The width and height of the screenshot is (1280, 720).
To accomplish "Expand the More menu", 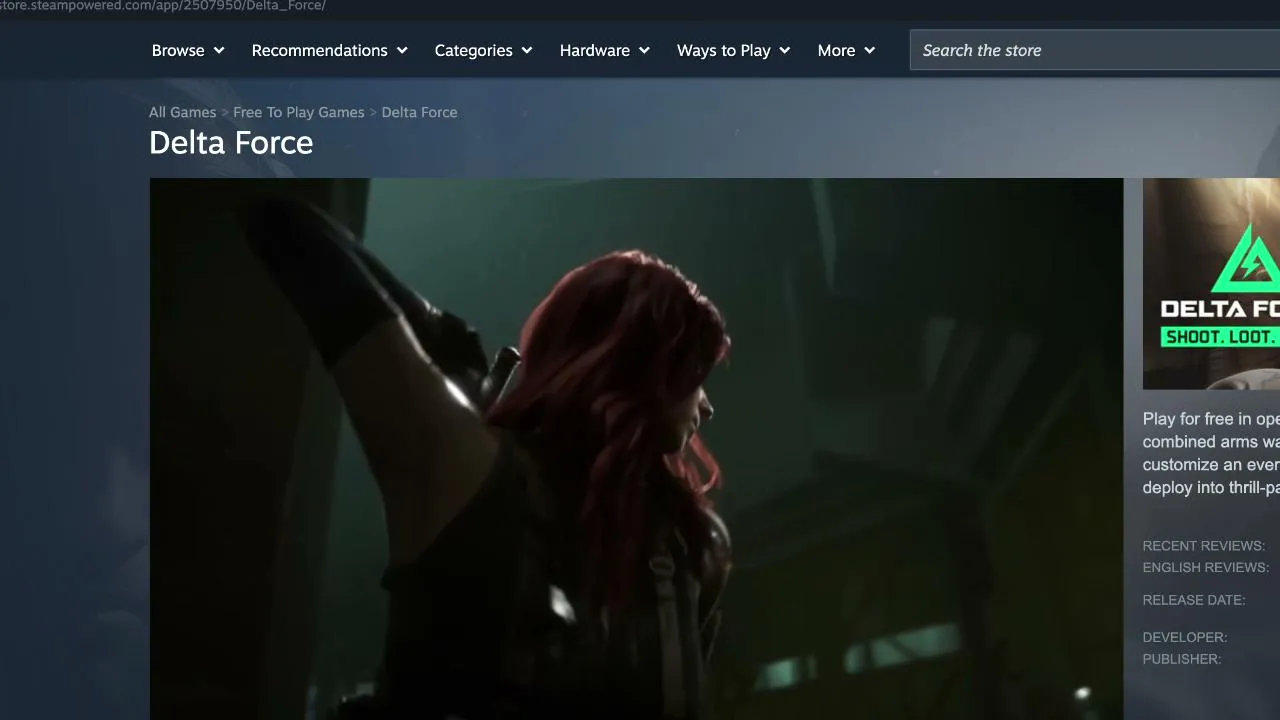I will 846,50.
